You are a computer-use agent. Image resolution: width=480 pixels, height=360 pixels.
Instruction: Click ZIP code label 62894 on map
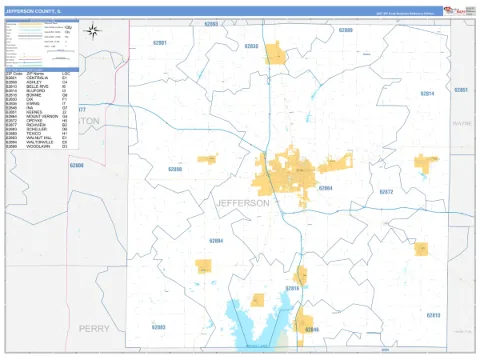pyautogui.click(x=216, y=241)
